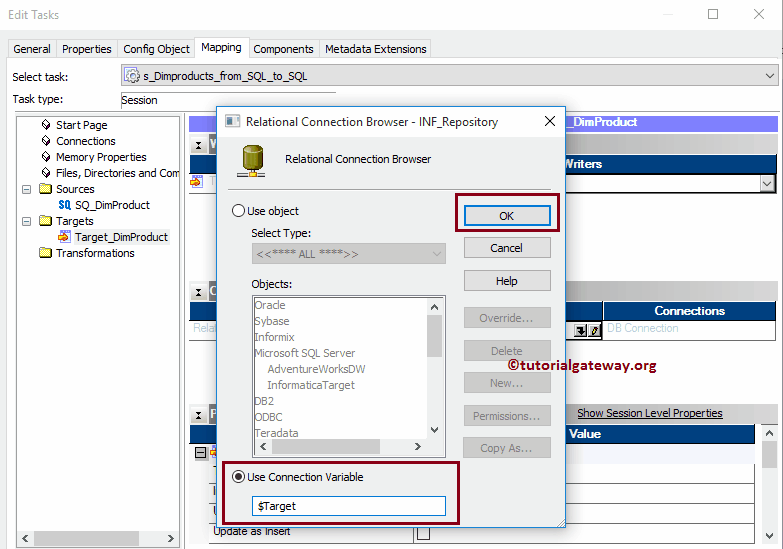Click the Cancel button
Screen dimensions: 783x549
[x=507, y=248]
